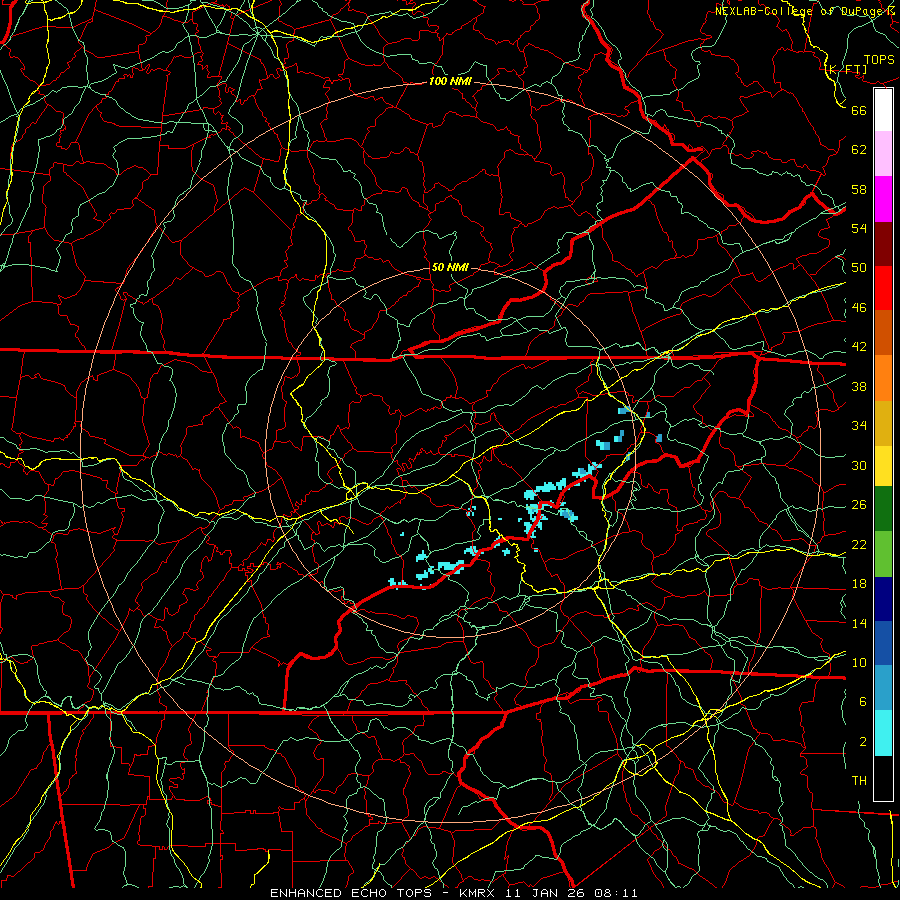Click the "08:11" timestamp text
The image size is (900, 900).
[616, 893]
